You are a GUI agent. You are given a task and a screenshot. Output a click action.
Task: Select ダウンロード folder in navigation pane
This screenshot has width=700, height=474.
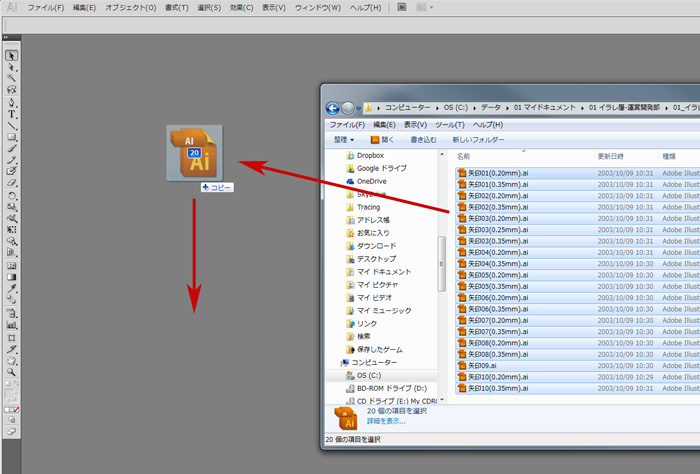(371, 246)
